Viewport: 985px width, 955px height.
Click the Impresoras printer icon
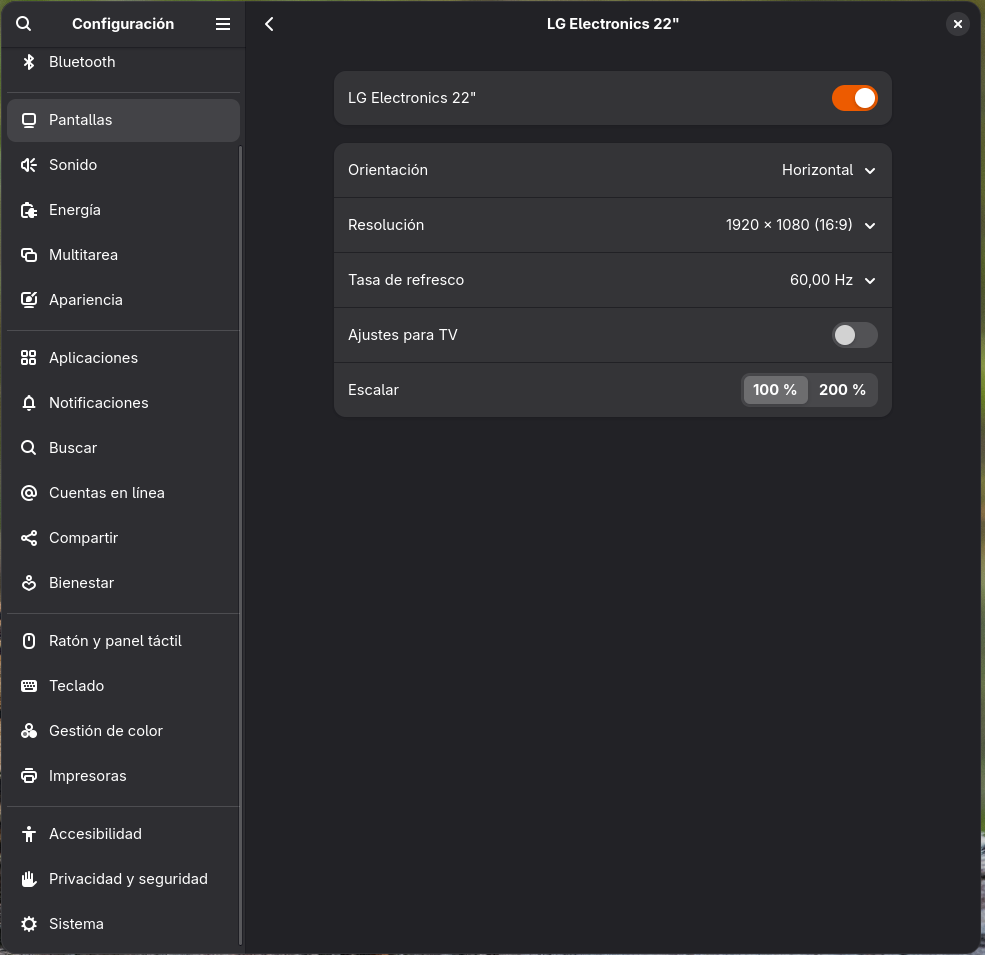tap(29, 776)
